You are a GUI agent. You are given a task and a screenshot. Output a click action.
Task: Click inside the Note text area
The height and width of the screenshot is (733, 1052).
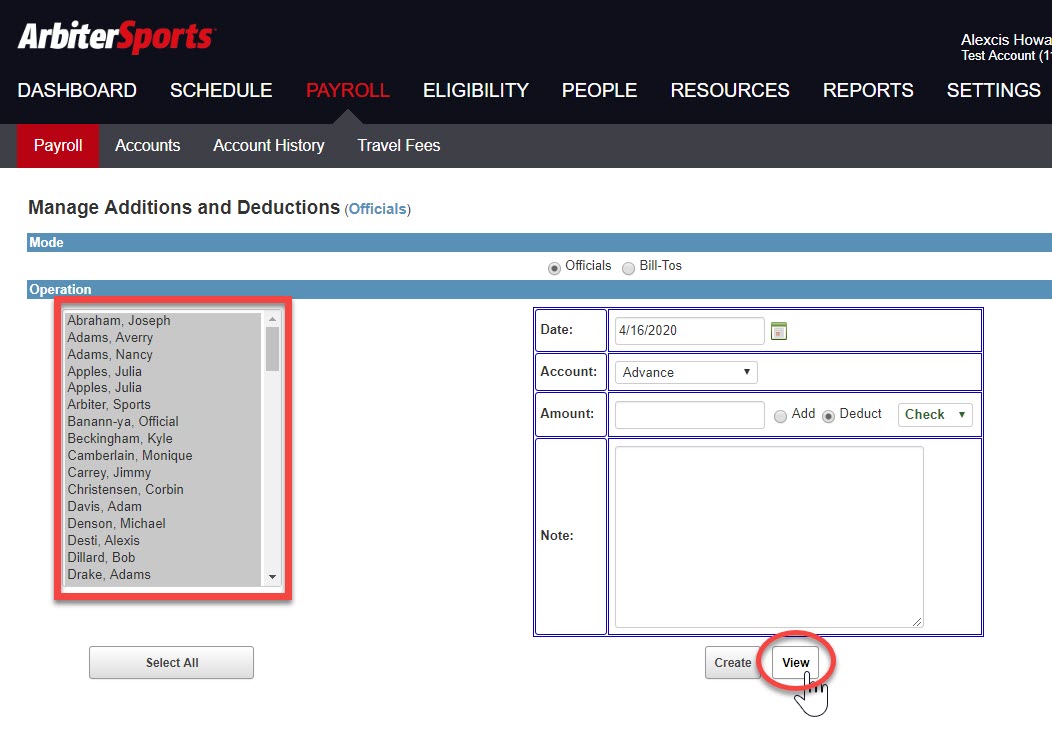(769, 537)
